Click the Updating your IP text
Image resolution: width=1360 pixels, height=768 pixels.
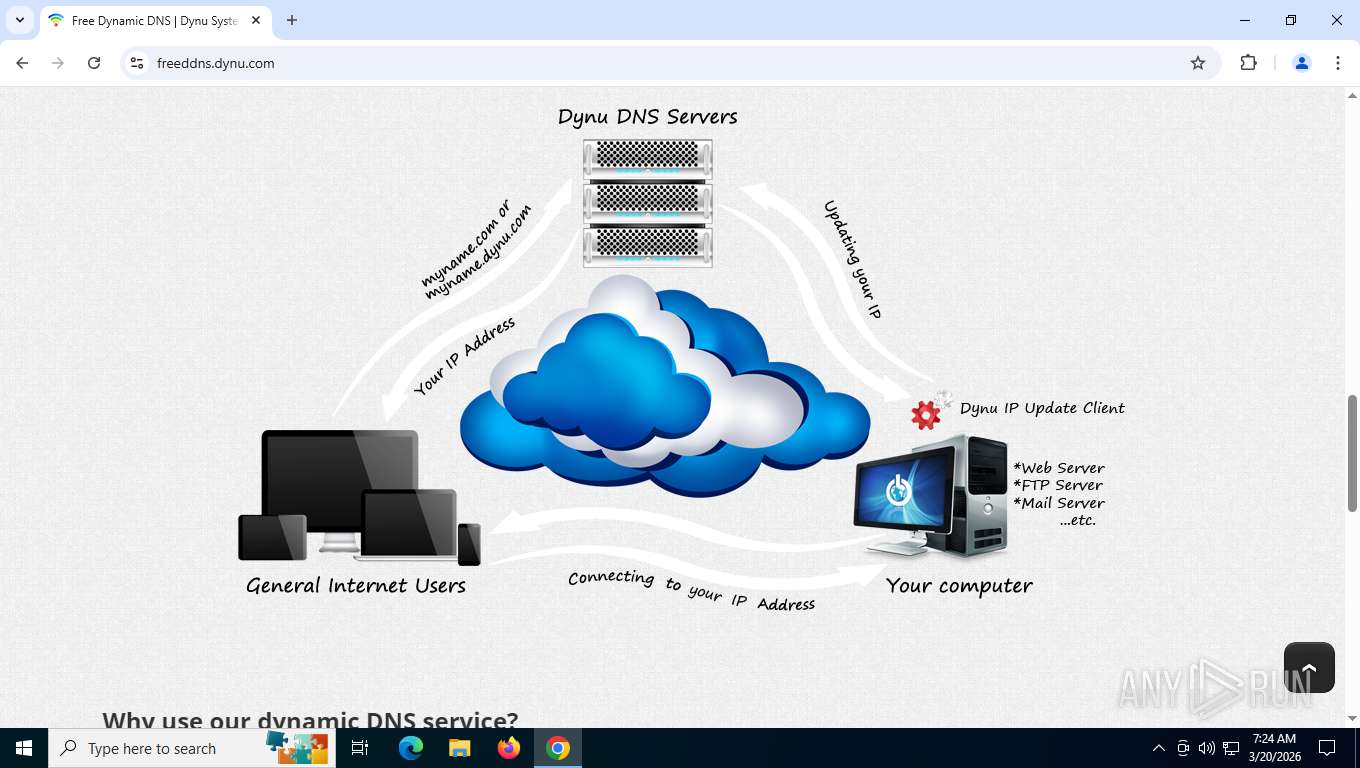pyautogui.click(x=852, y=259)
